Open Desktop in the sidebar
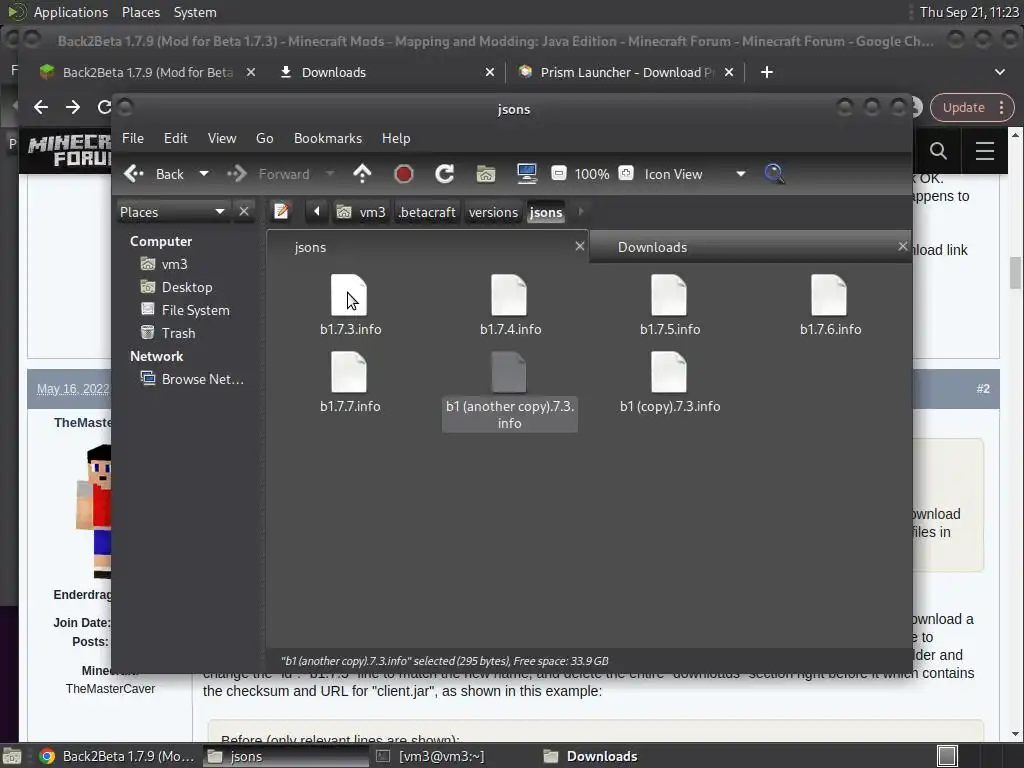The height and width of the screenshot is (768, 1024). pos(176,287)
